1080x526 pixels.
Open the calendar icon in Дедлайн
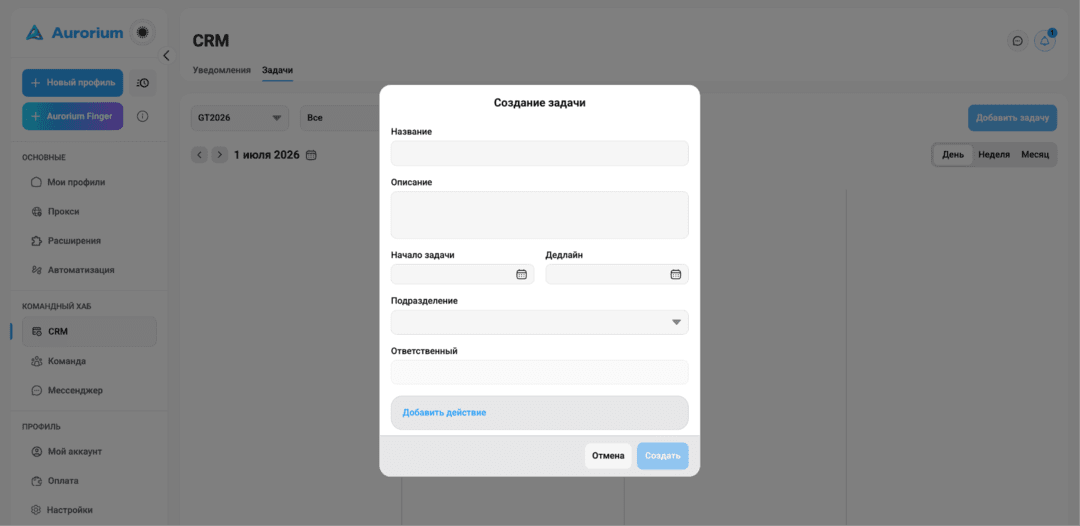click(x=676, y=274)
